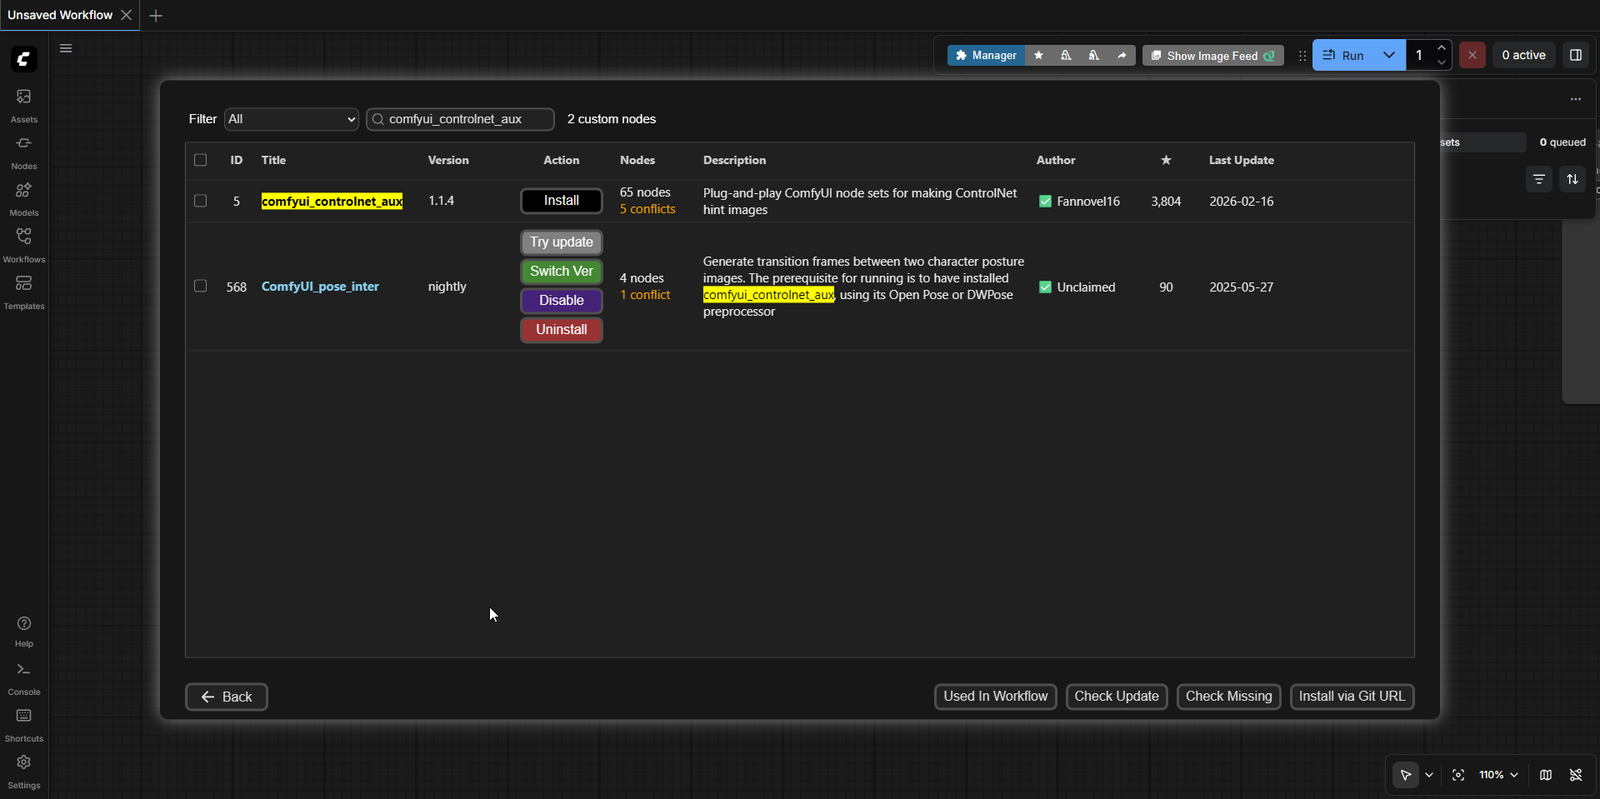
Task: Click the Check Update button
Action: [1116, 697]
